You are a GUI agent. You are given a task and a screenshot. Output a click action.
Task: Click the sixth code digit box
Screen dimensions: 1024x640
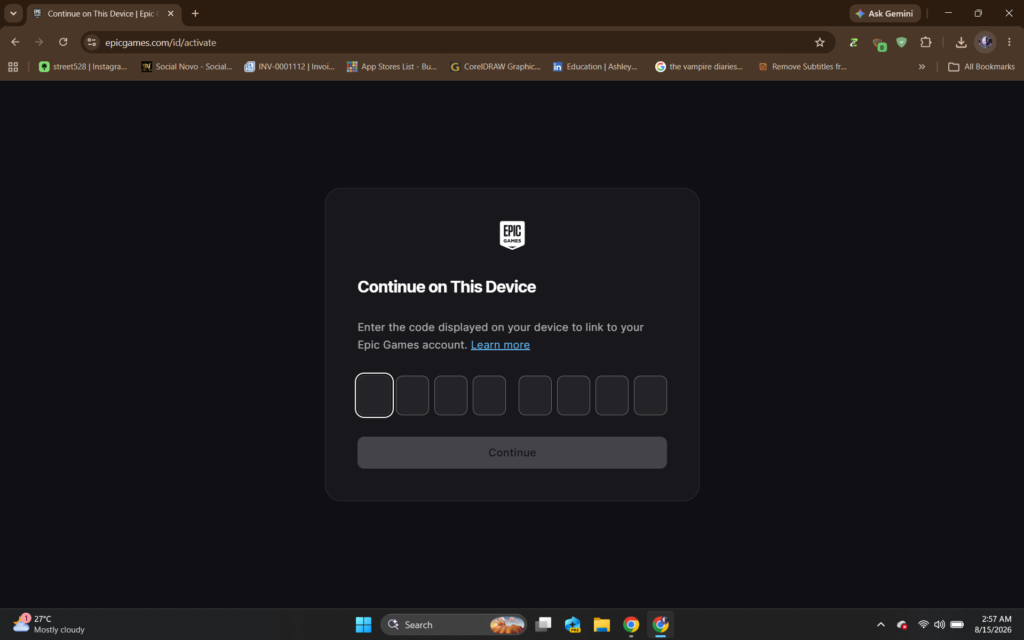click(573, 395)
